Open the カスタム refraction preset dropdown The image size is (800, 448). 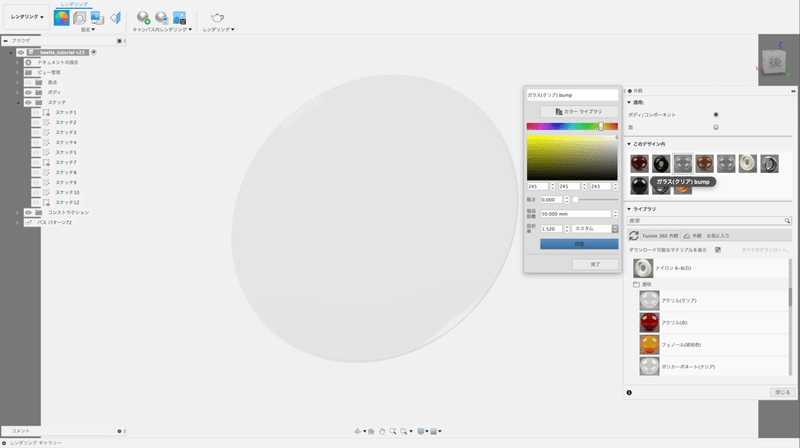pyautogui.click(x=595, y=229)
